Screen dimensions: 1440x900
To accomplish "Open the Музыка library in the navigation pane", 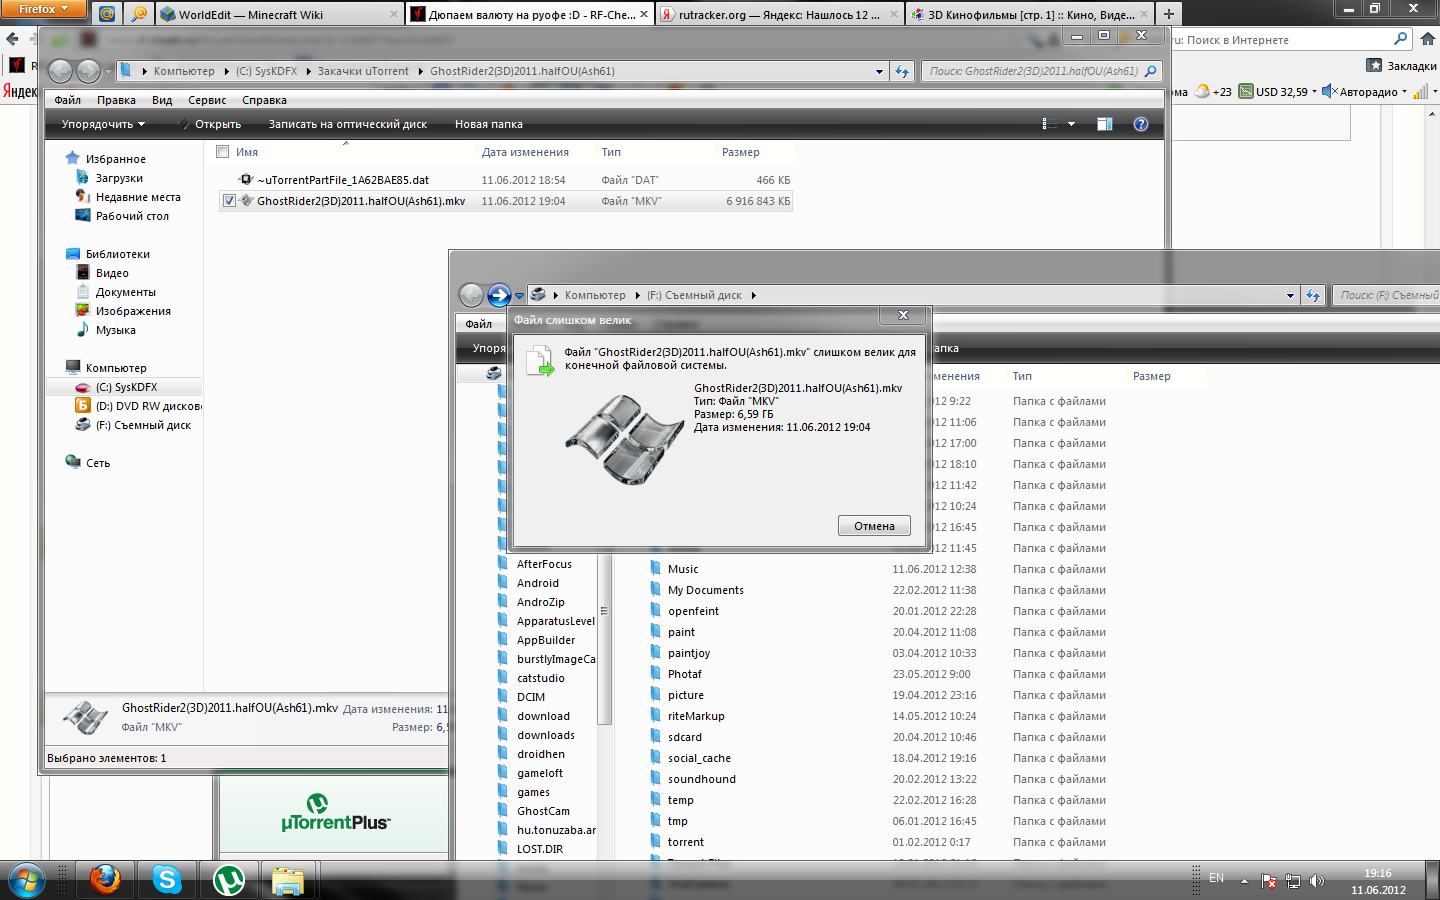I will [115, 330].
